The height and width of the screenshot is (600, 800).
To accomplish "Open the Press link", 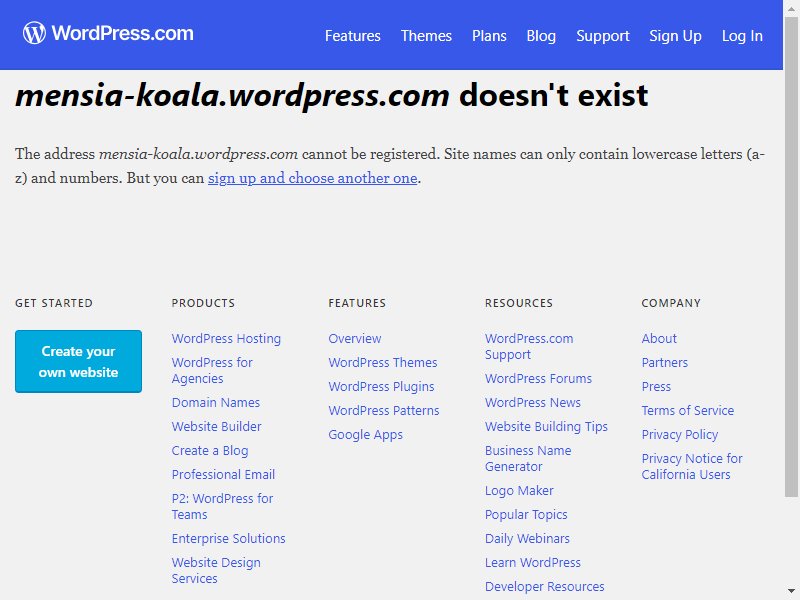I will tap(656, 387).
